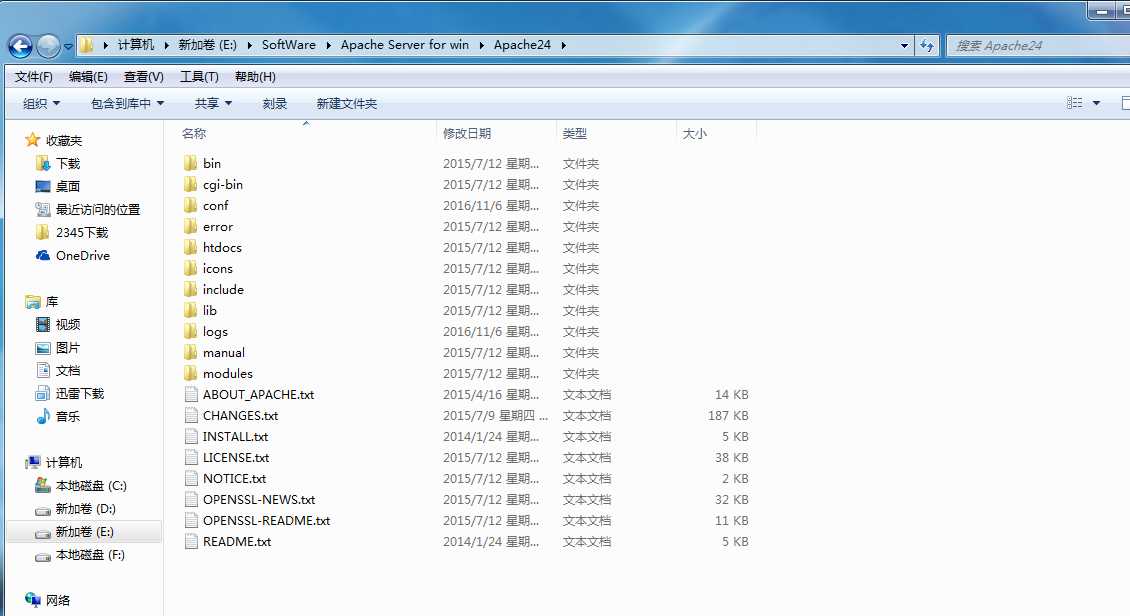Open the recent locations dropdown arrow

pyautogui.click(x=68, y=46)
